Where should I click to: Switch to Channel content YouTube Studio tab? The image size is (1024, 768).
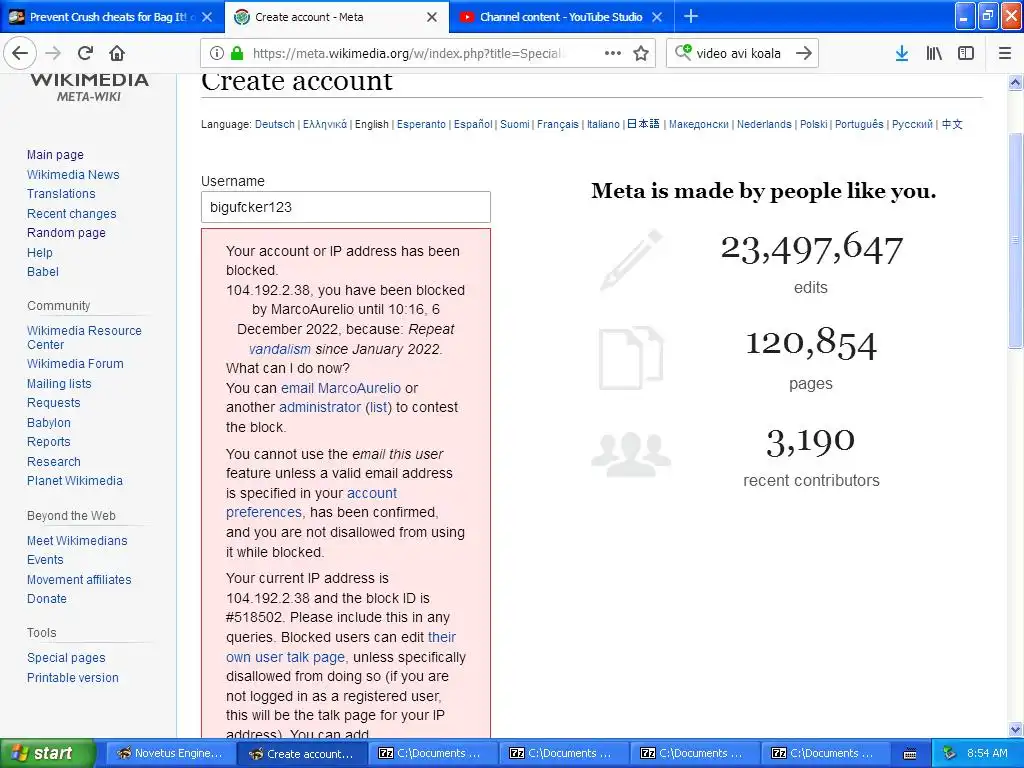point(561,17)
